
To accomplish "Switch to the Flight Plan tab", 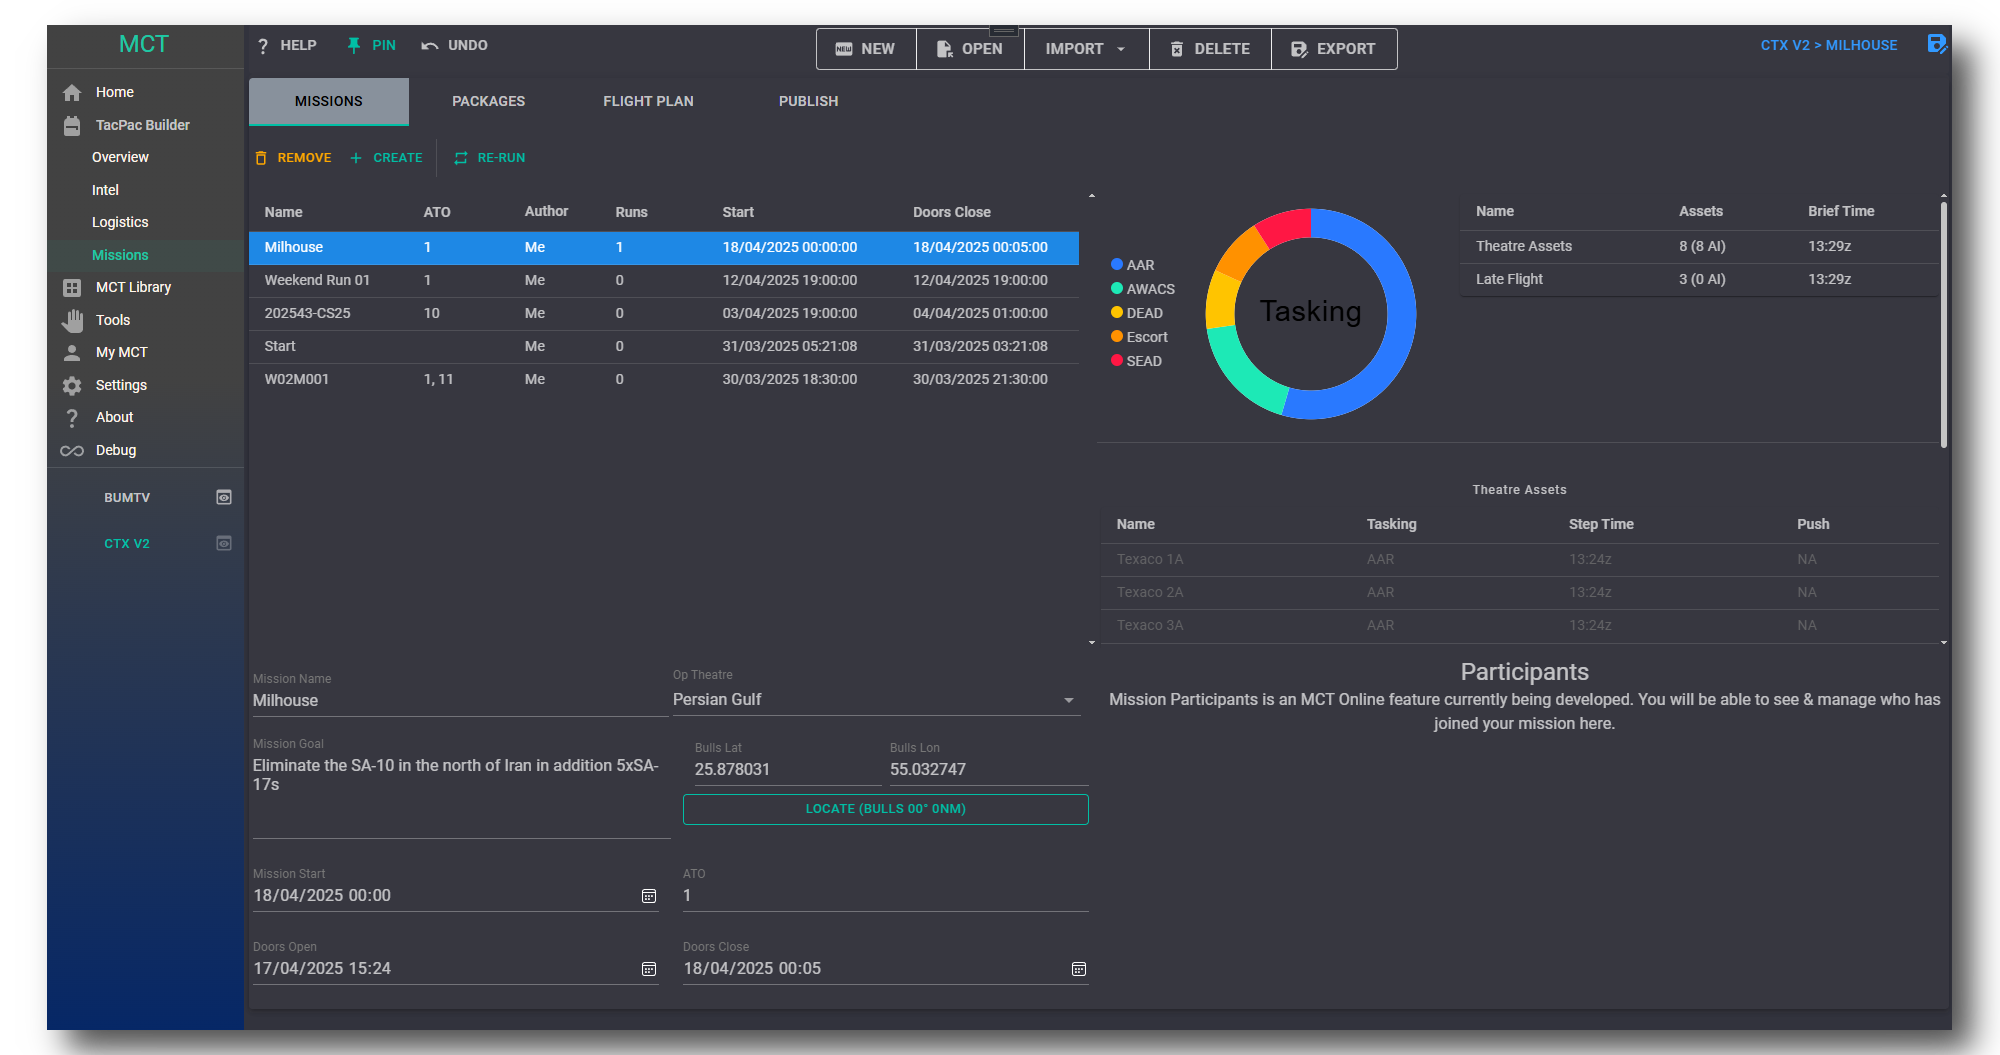I will 648,101.
